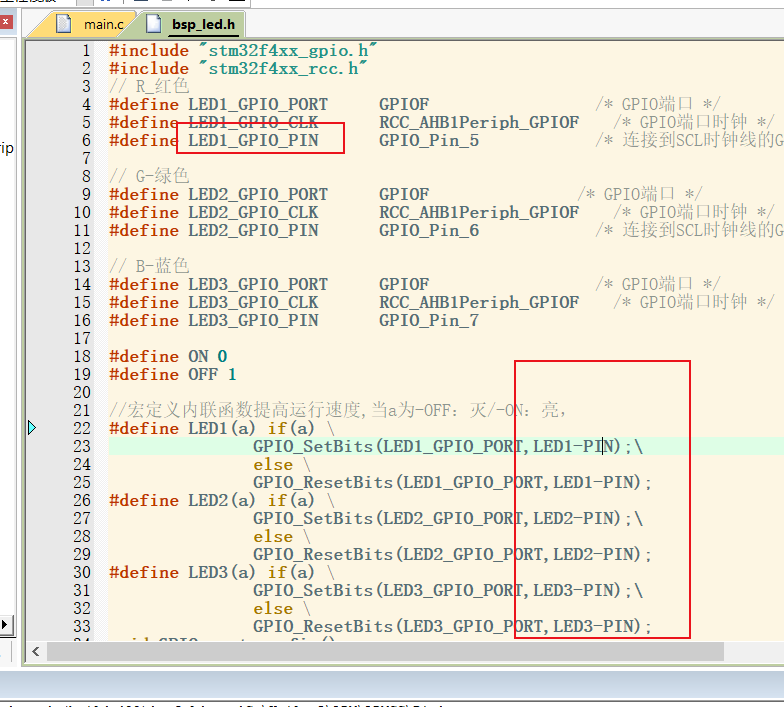Click GPIO_ResetBits call on line 29
784x707 pixels.
pyautogui.click(x=322, y=555)
